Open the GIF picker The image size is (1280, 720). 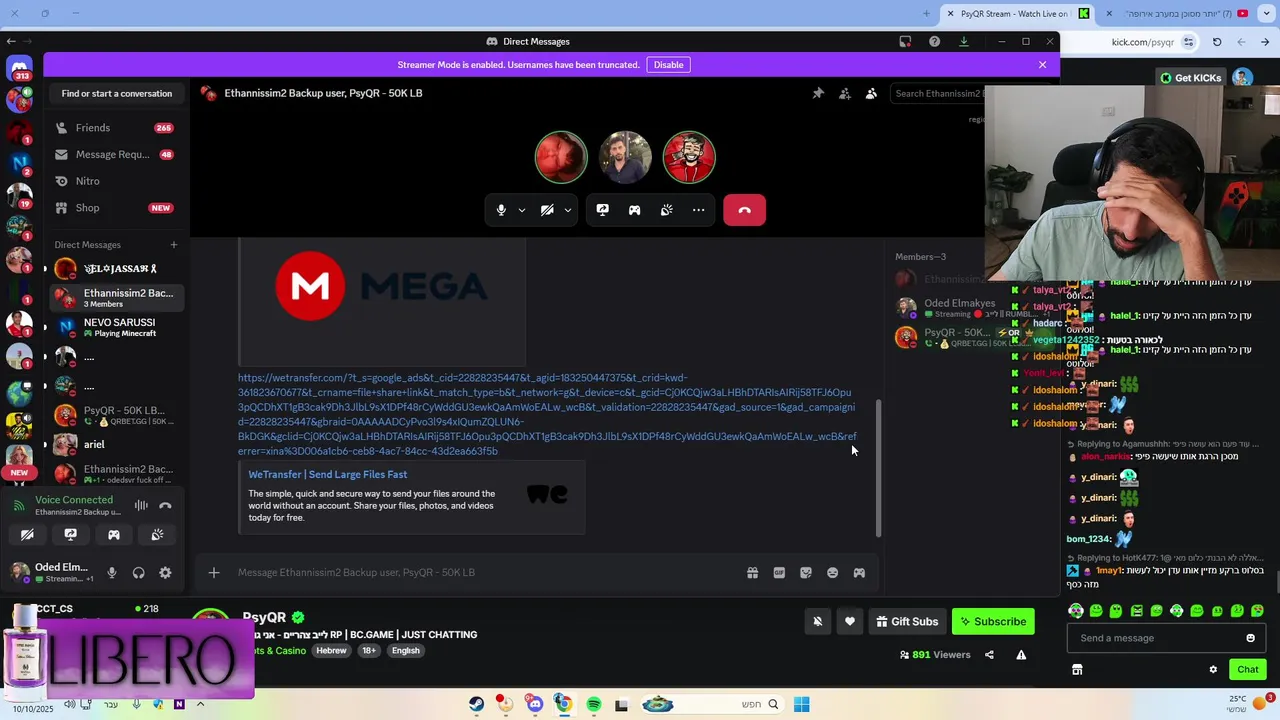pyautogui.click(x=779, y=573)
